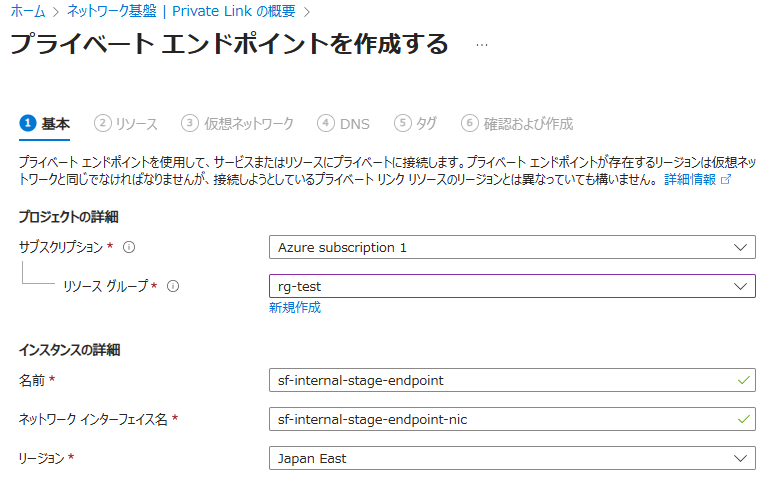The width and height of the screenshot is (780, 488).
Task: Click the 新規作成 link
Action: 295,308
